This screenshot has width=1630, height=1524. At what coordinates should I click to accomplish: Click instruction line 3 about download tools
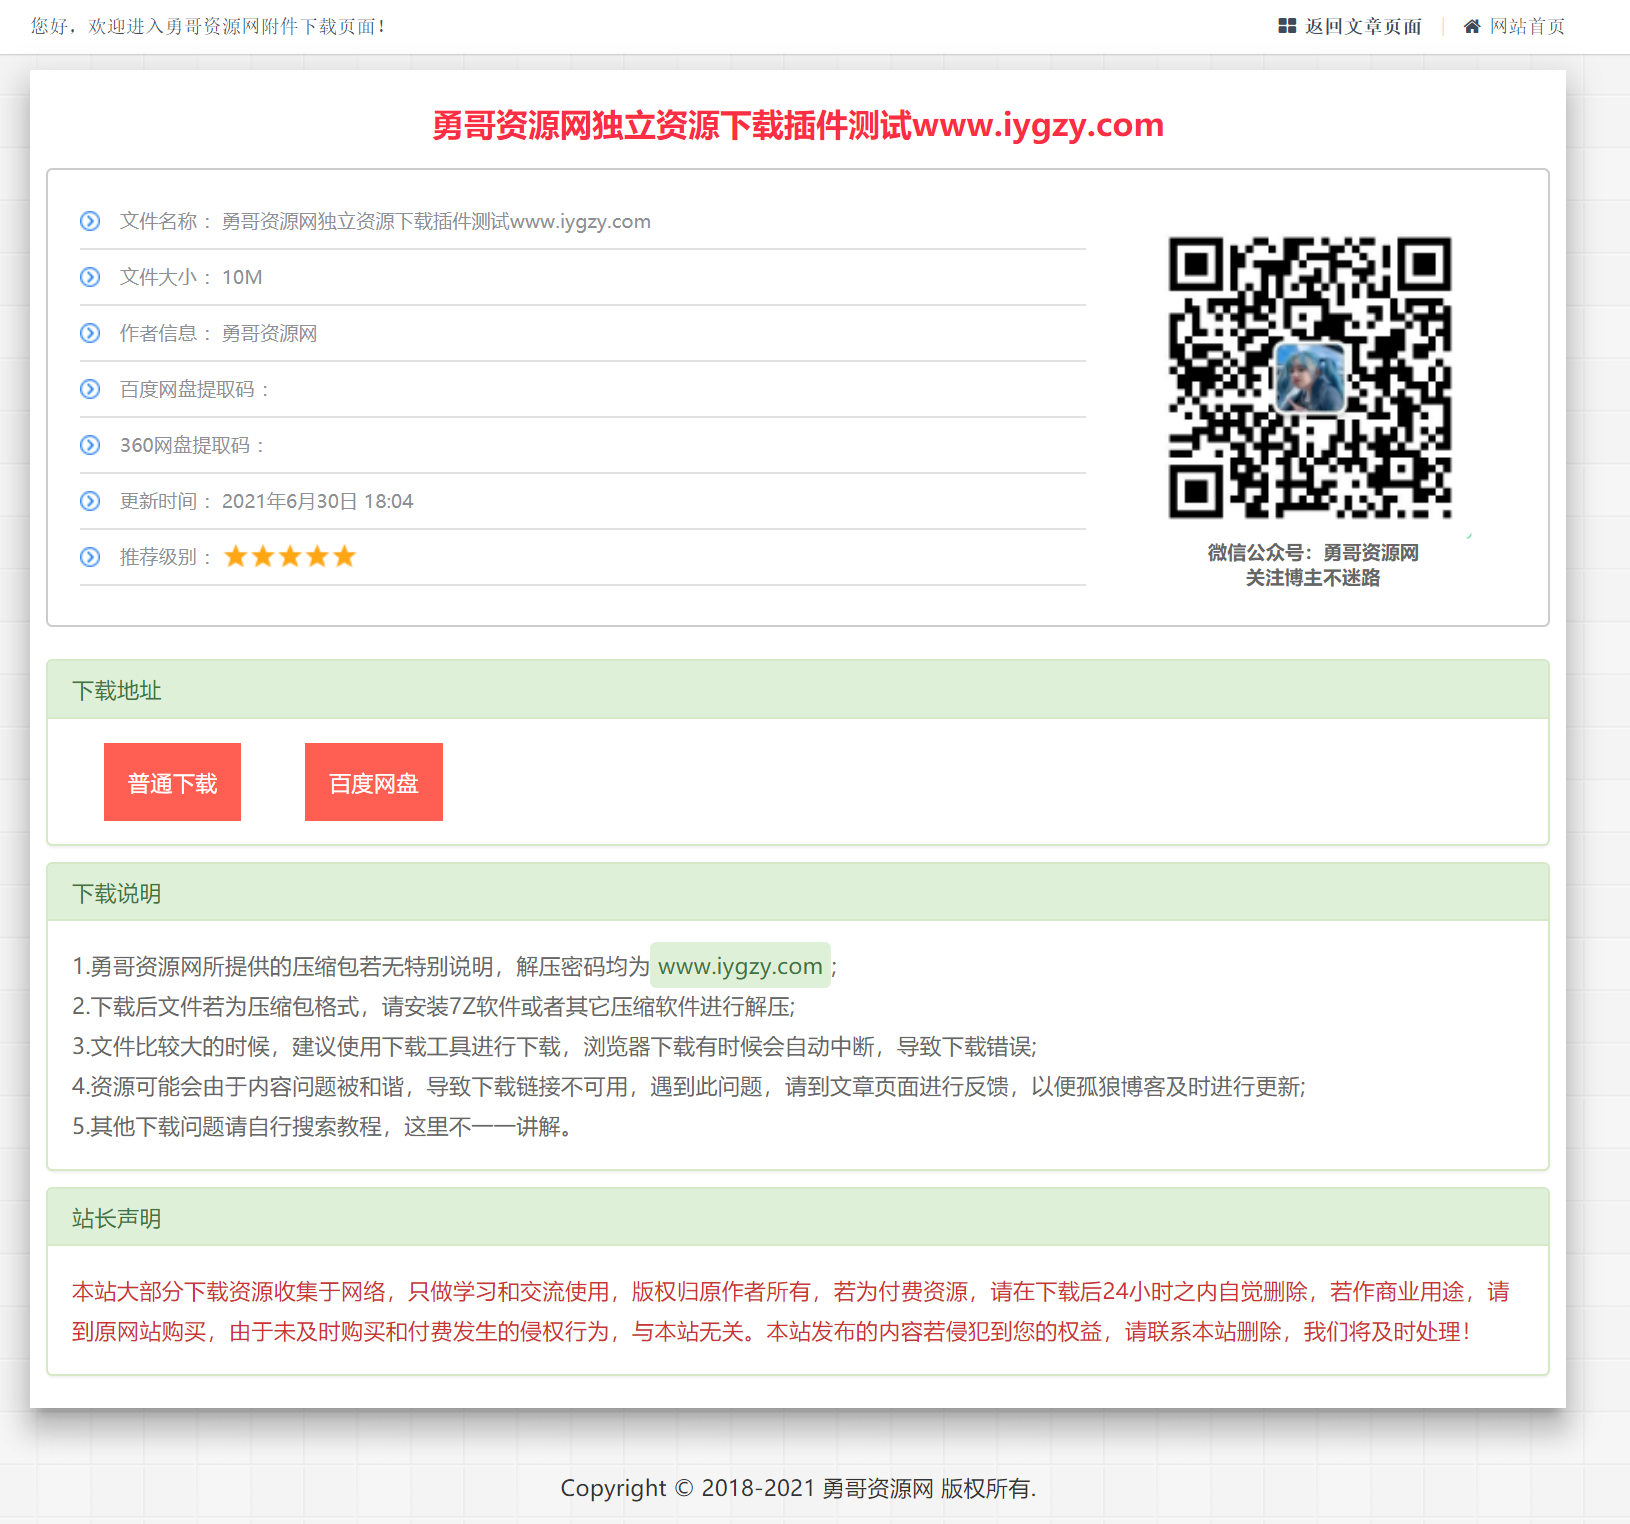(554, 1046)
